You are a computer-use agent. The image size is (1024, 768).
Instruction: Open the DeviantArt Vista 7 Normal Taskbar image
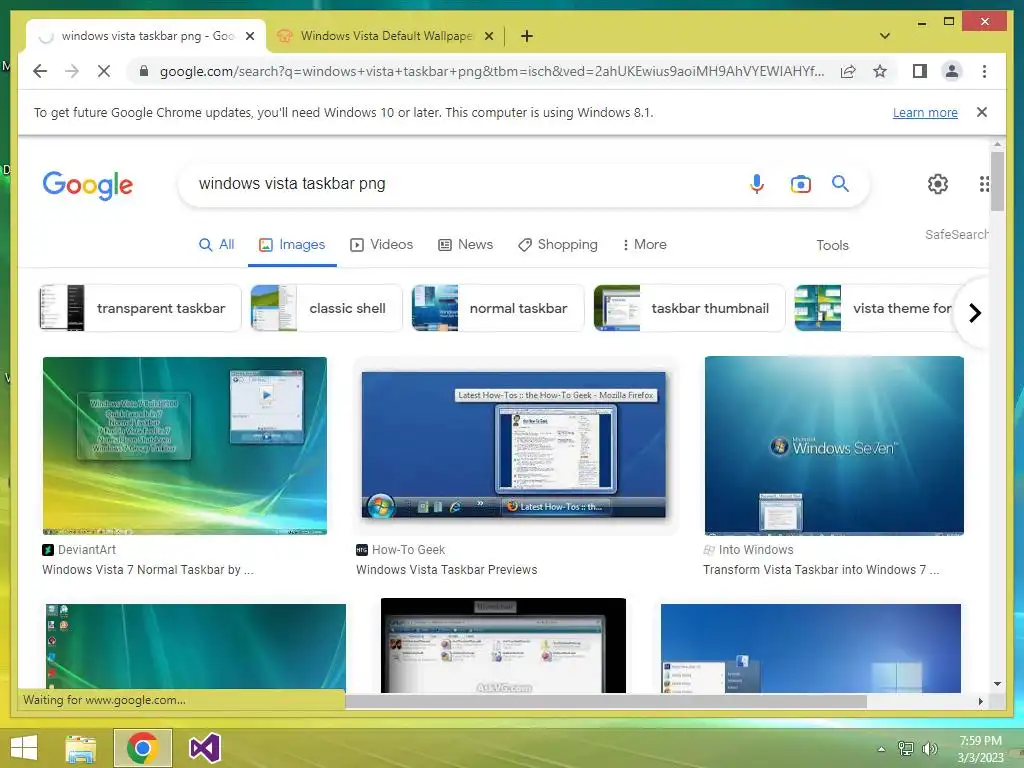click(185, 445)
